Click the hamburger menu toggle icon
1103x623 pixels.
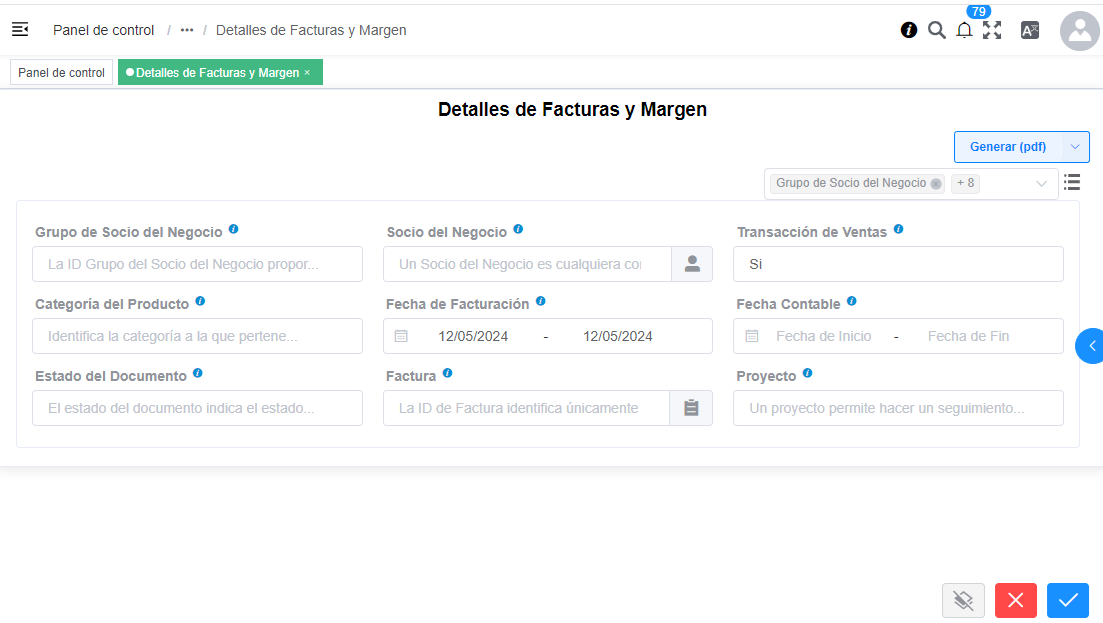pos(20,29)
